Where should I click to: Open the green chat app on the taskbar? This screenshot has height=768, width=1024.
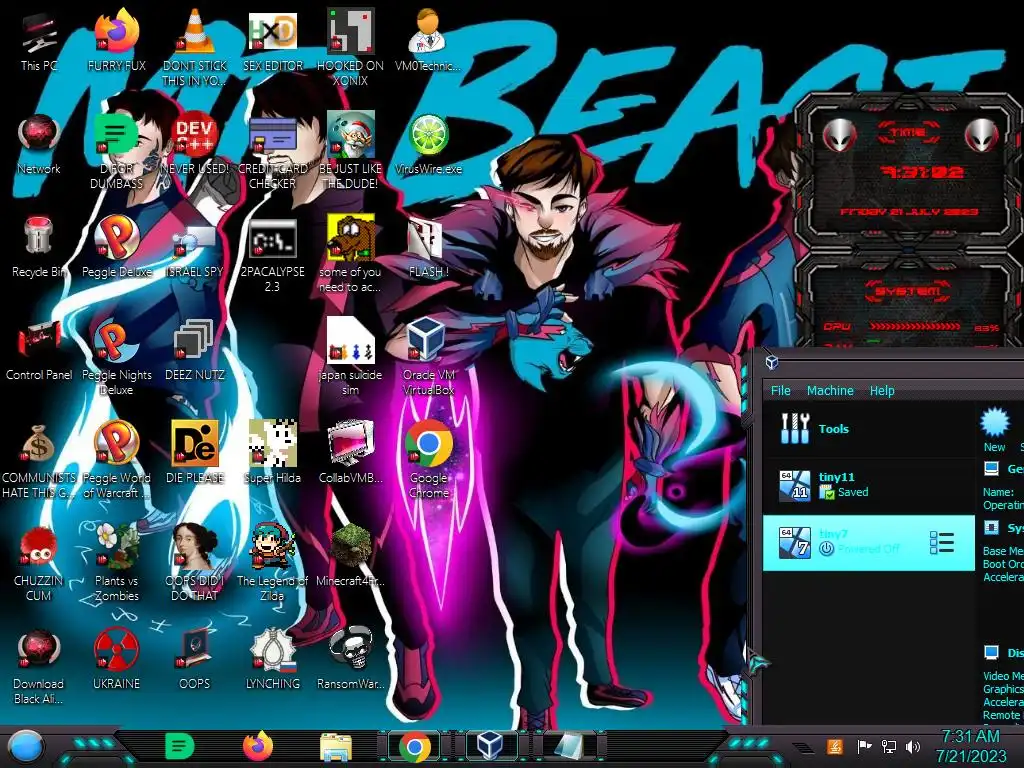click(180, 746)
